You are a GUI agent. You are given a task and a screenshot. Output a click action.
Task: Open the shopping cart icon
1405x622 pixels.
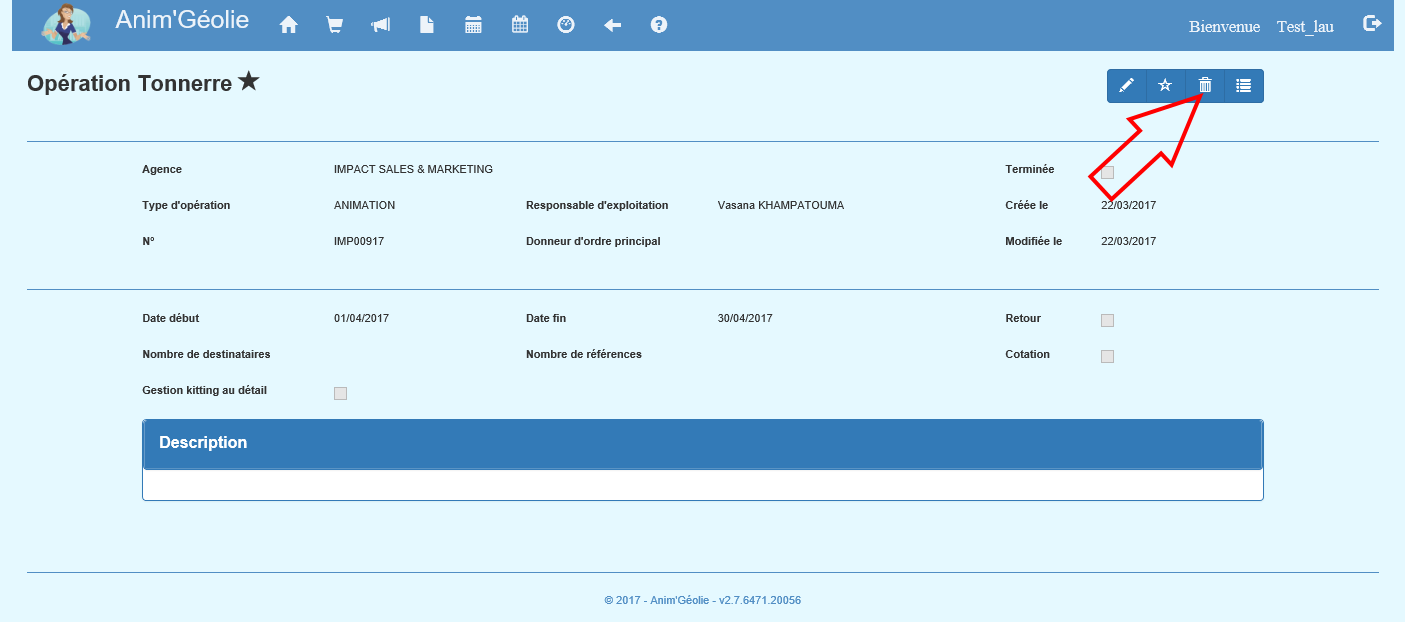[335, 26]
